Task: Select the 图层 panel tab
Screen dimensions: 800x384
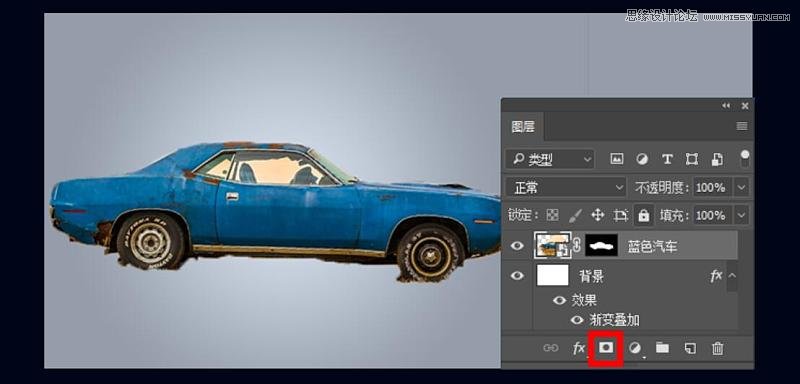Action: (523, 126)
